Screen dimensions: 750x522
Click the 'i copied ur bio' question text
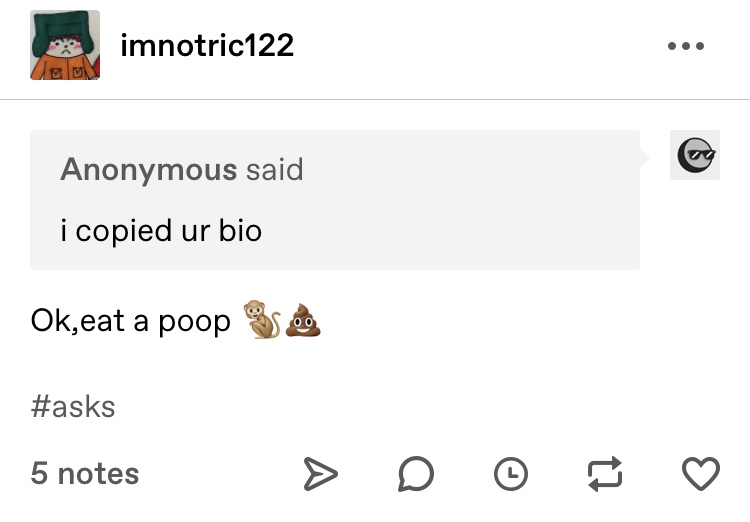(x=161, y=231)
